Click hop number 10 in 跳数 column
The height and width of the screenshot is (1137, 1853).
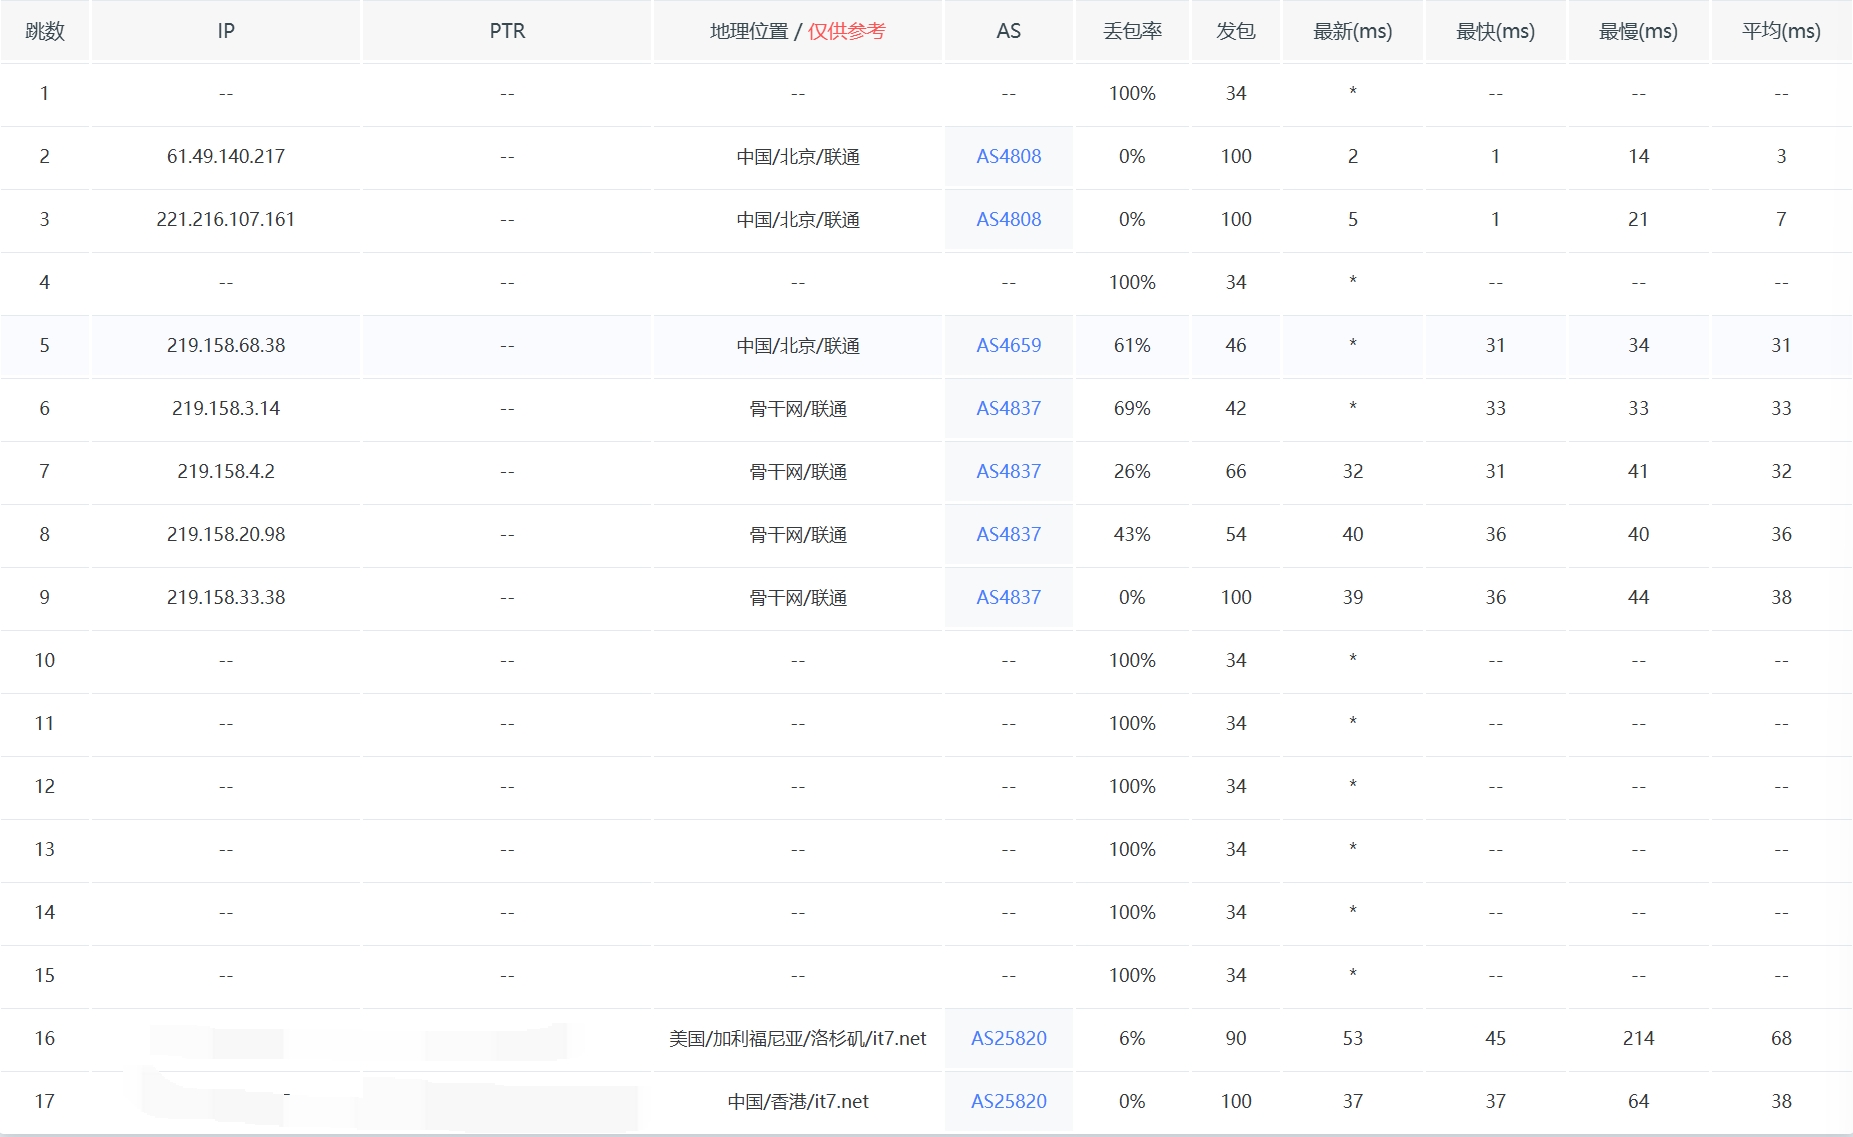tap(45, 660)
